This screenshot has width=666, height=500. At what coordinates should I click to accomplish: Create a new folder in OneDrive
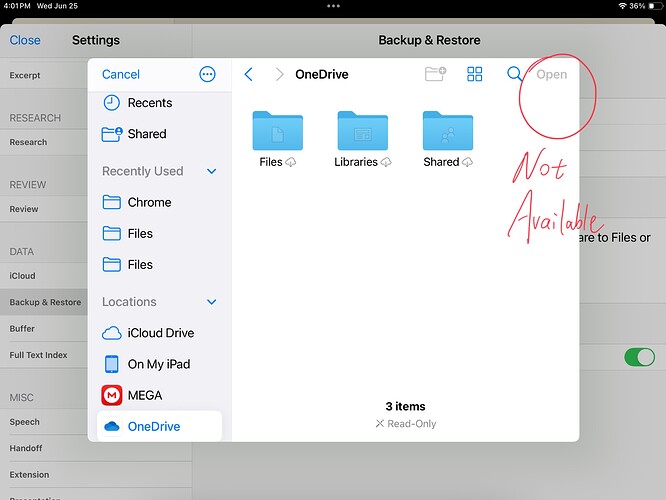point(435,74)
